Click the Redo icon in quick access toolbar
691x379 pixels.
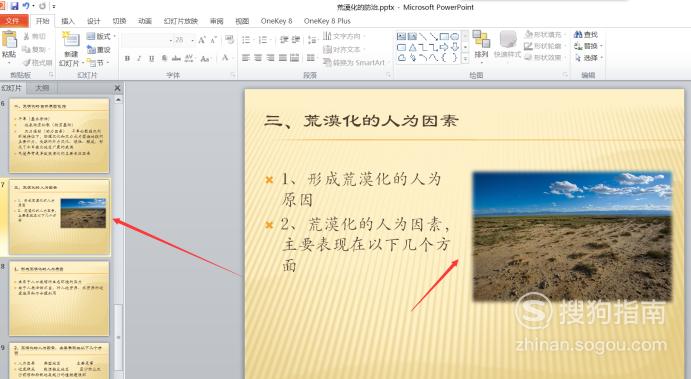coord(42,6)
